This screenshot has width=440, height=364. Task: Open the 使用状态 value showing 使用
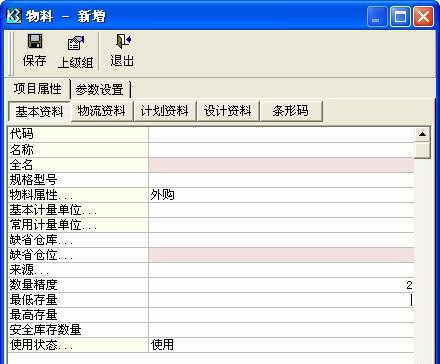tap(281, 345)
